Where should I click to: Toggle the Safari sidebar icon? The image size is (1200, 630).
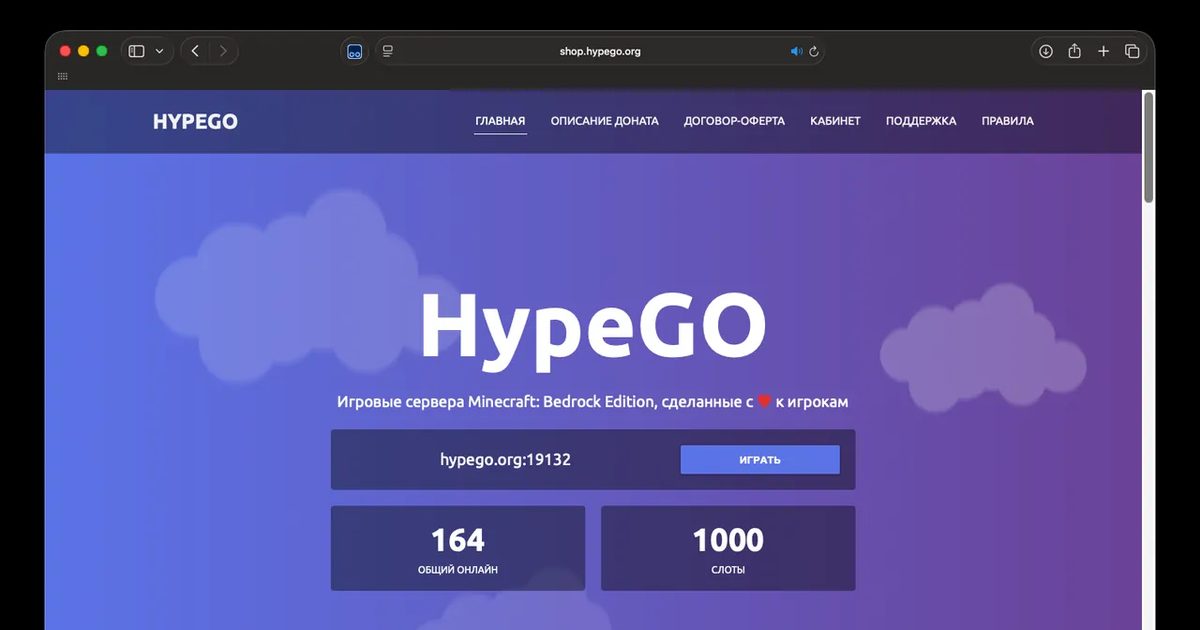tap(137, 51)
